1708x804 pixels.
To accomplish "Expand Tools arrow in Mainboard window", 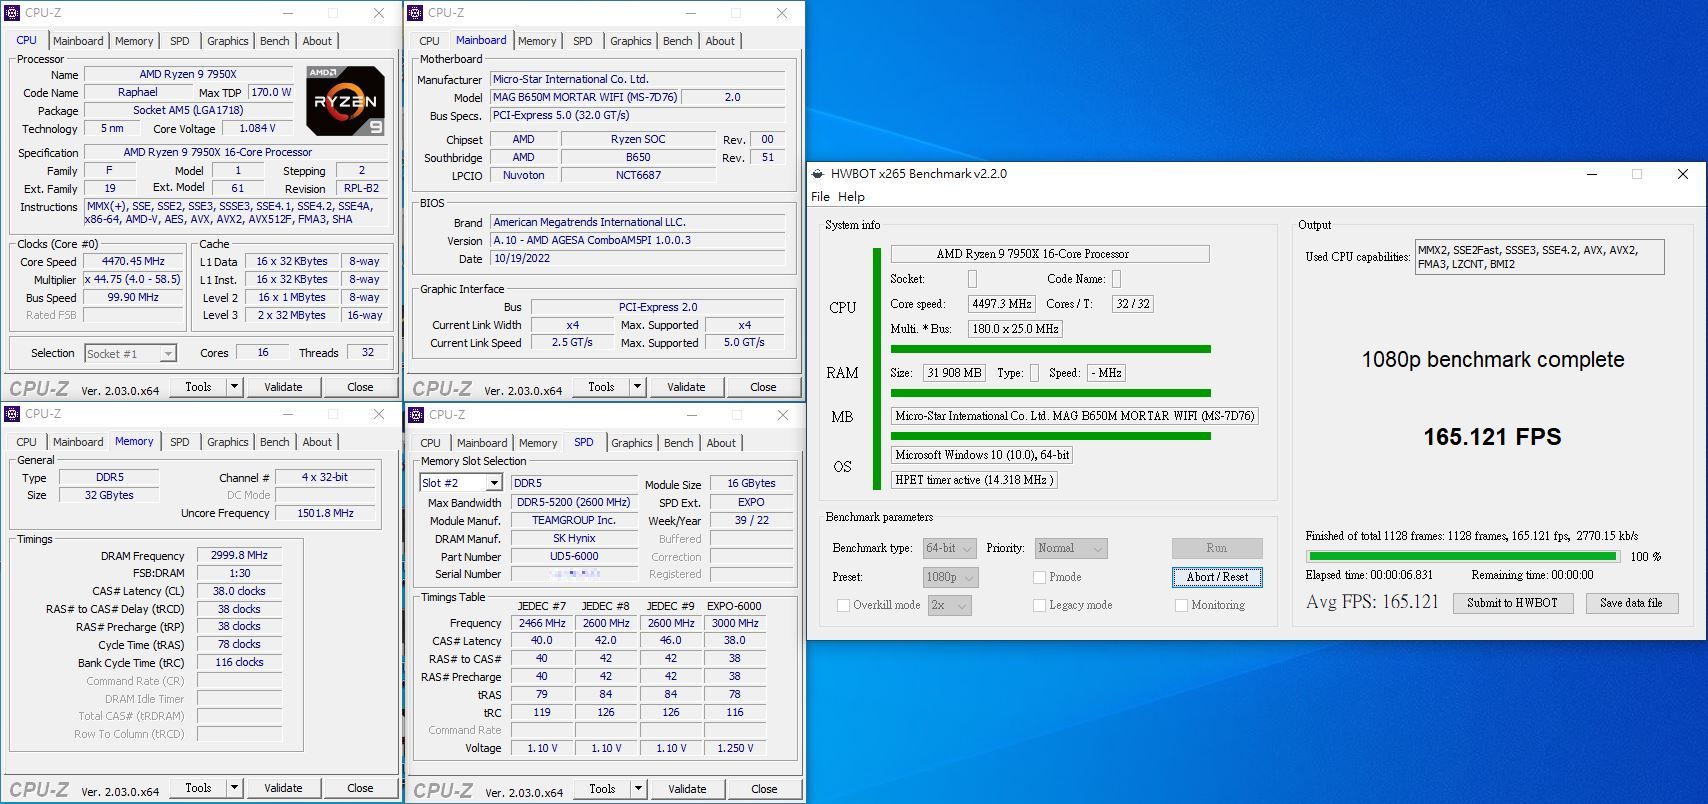I will [x=637, y=387].
